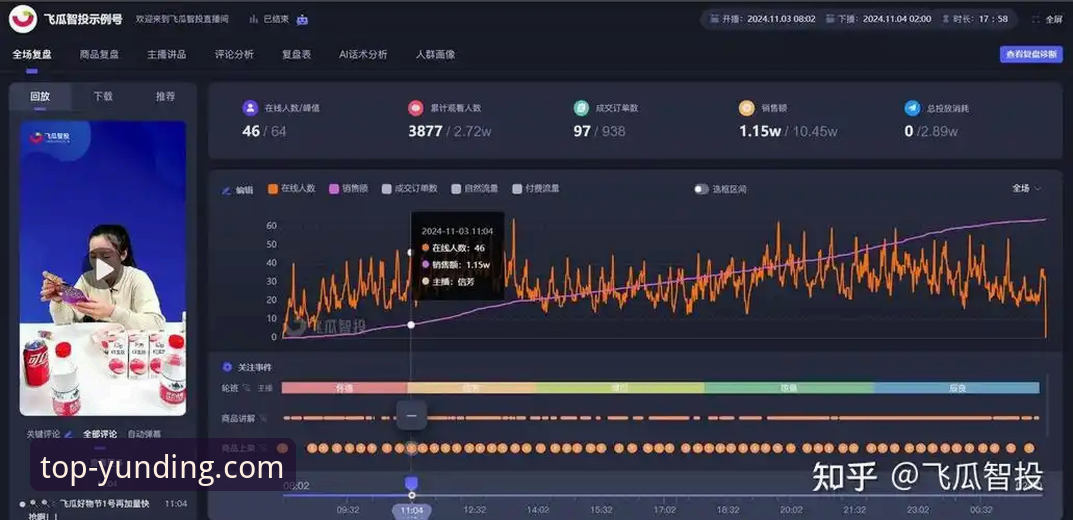Click the 开播: 2024.11.03 08:02 text
The image size is (1073, 520).
(768, 19)
